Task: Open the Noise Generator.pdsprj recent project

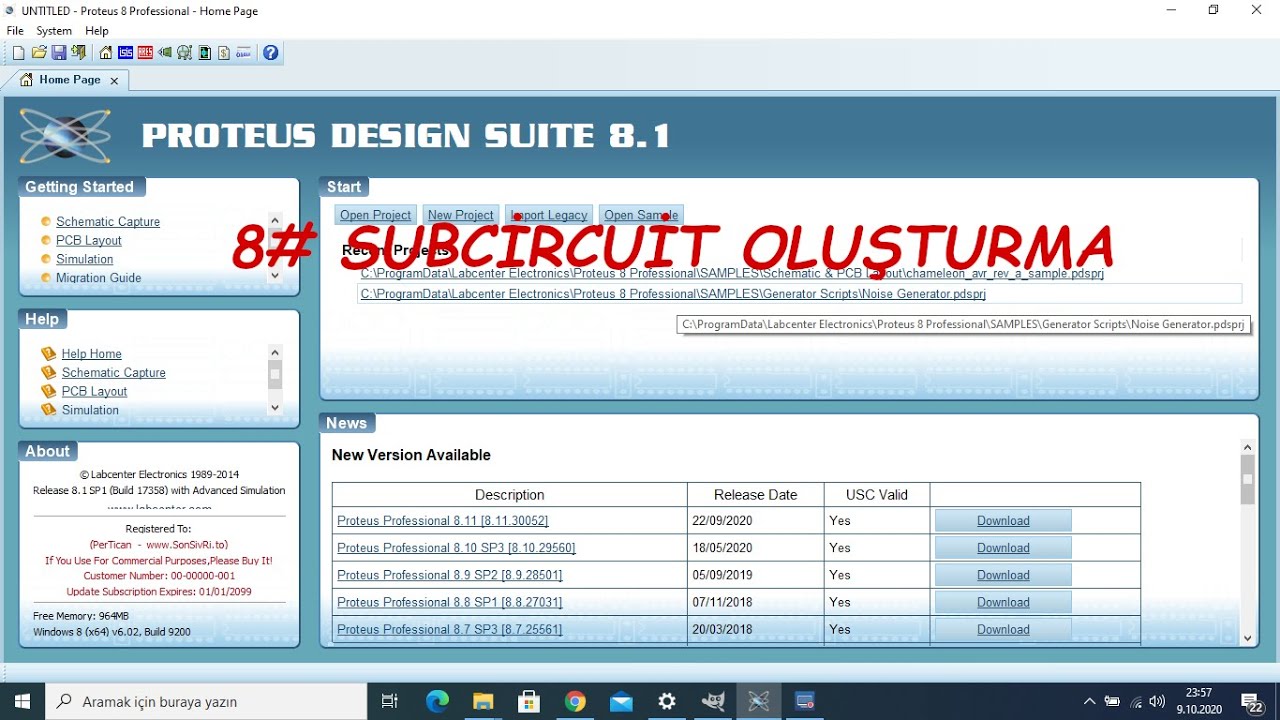Action: coord(673,294)
